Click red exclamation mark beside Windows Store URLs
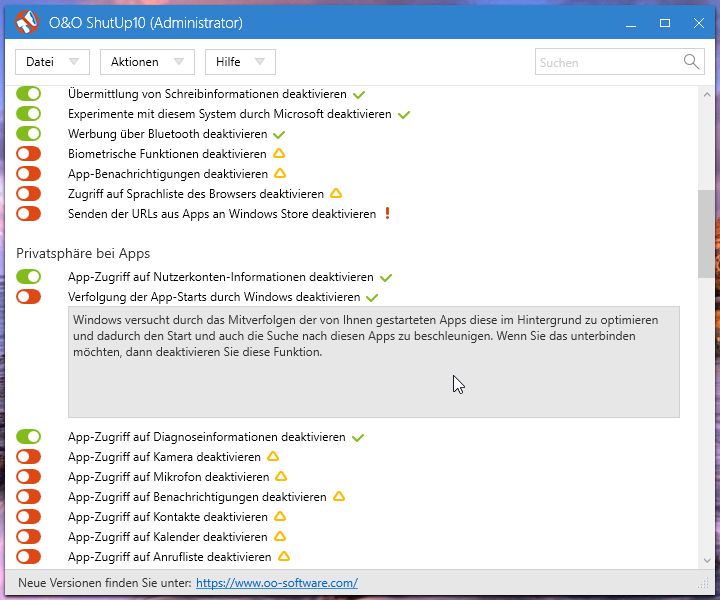 click(388, 213)
